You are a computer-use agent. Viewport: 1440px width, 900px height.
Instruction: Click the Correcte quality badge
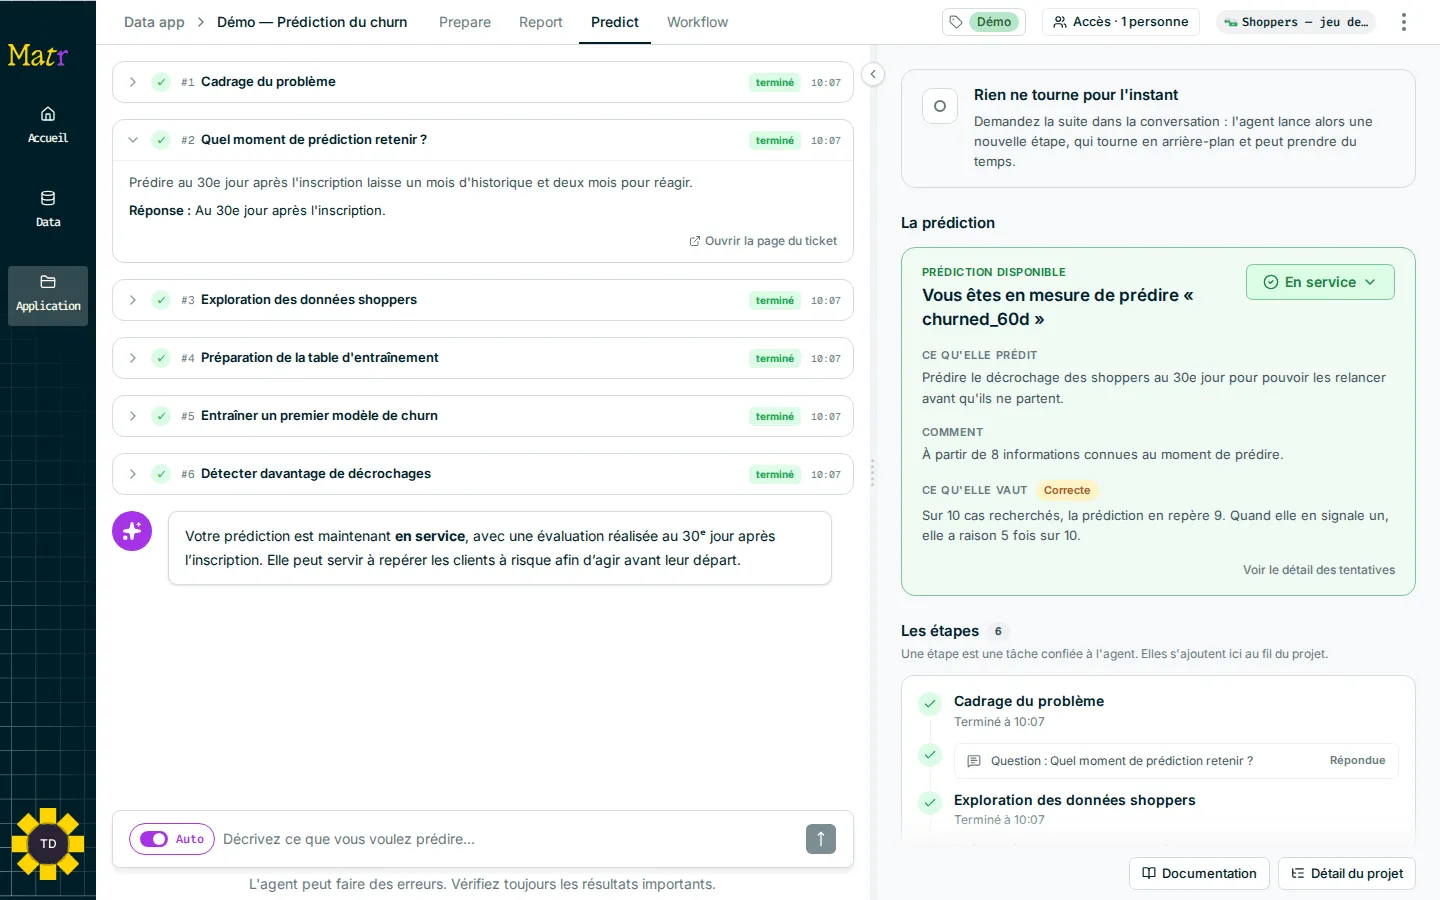(x=1067, y=490)
